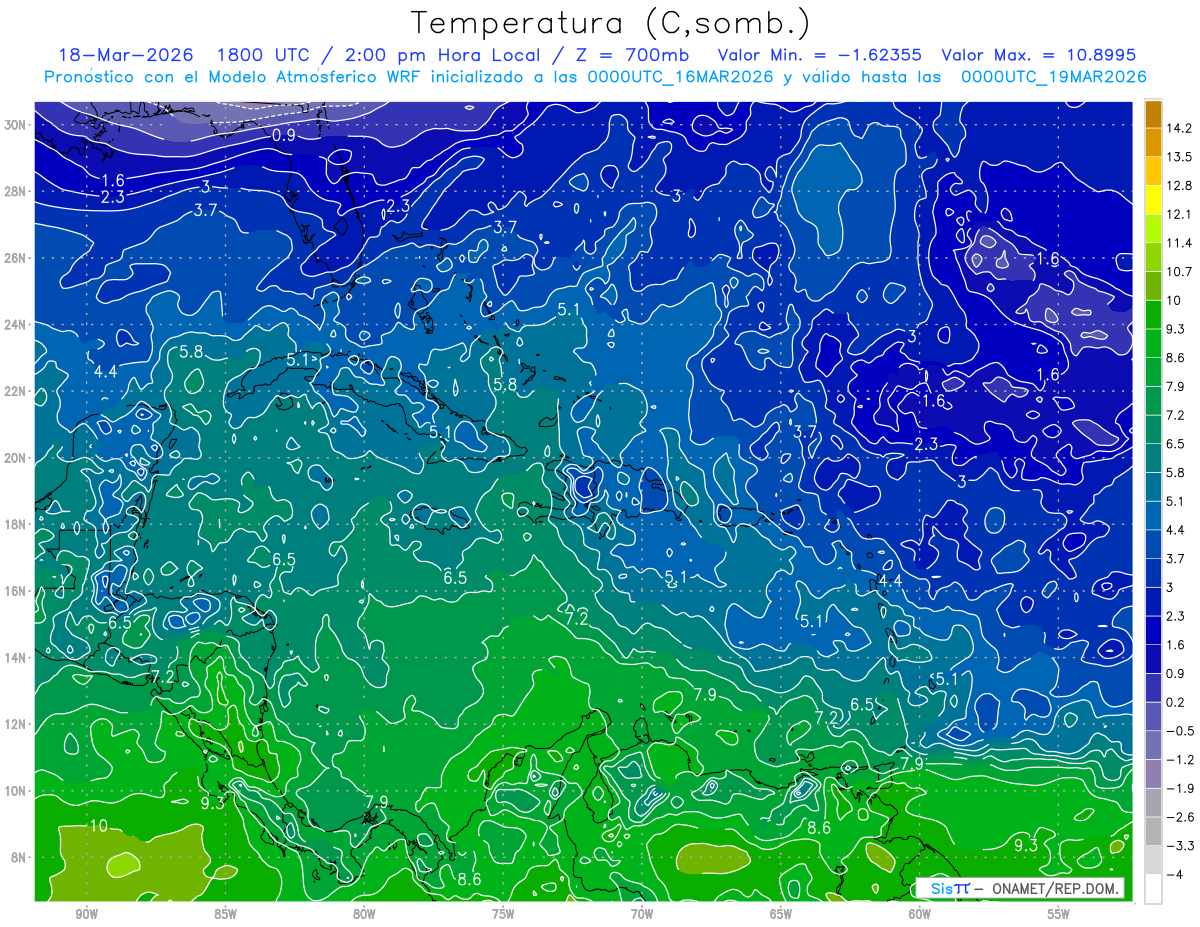
Task: Click green swatch between 9.3 and 10
Action: [x=1153, y=315]
